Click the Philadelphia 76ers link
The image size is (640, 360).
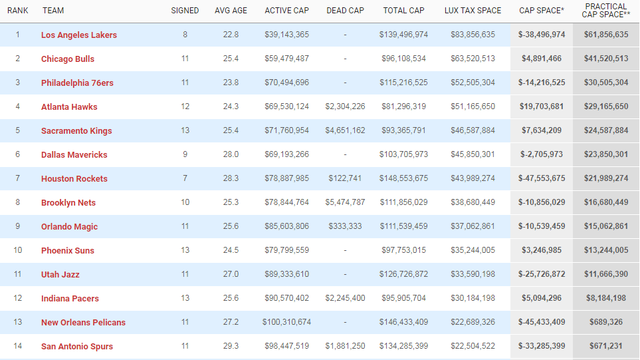tap(77, 83)
